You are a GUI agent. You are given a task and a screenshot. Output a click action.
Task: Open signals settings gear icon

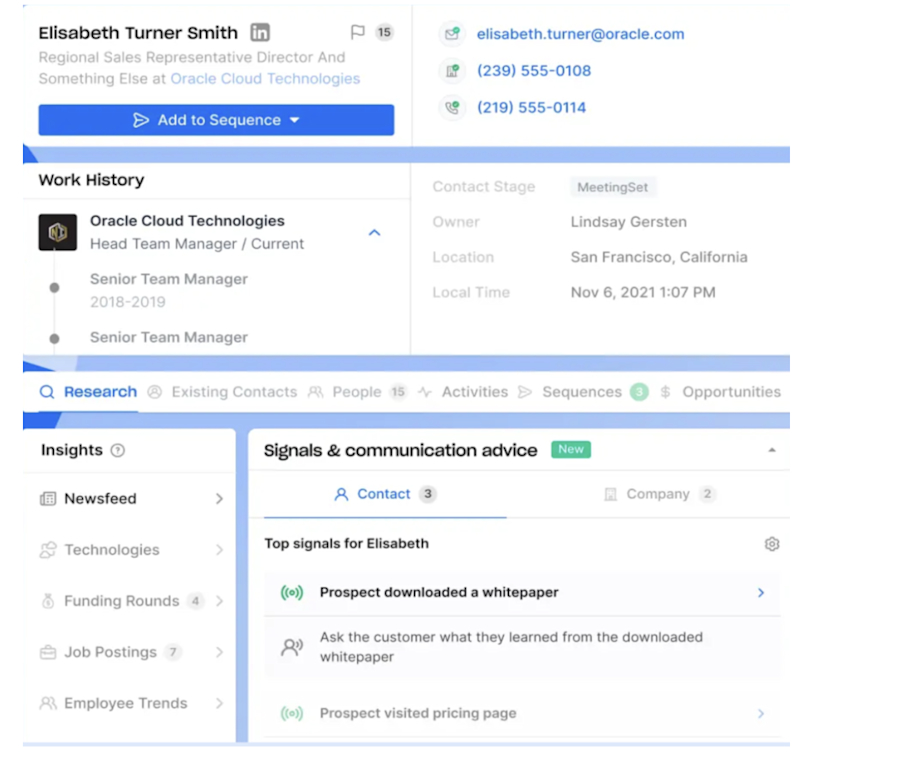click(x=772, y=544)
